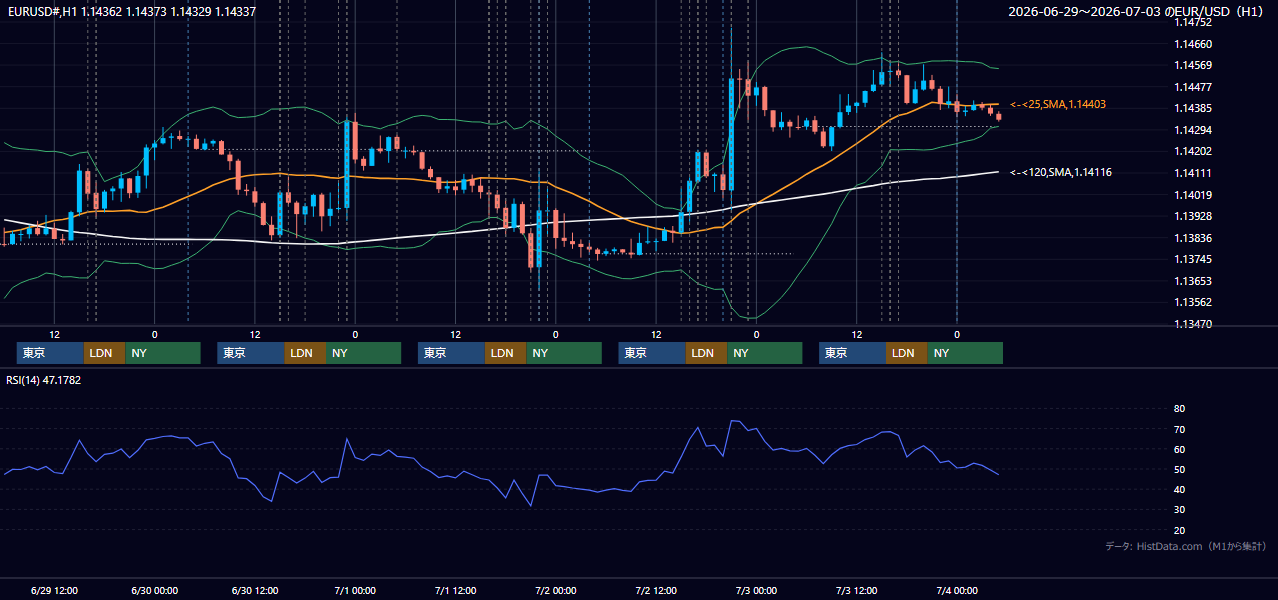Click price axis value 1.13562

(1193, 302)
